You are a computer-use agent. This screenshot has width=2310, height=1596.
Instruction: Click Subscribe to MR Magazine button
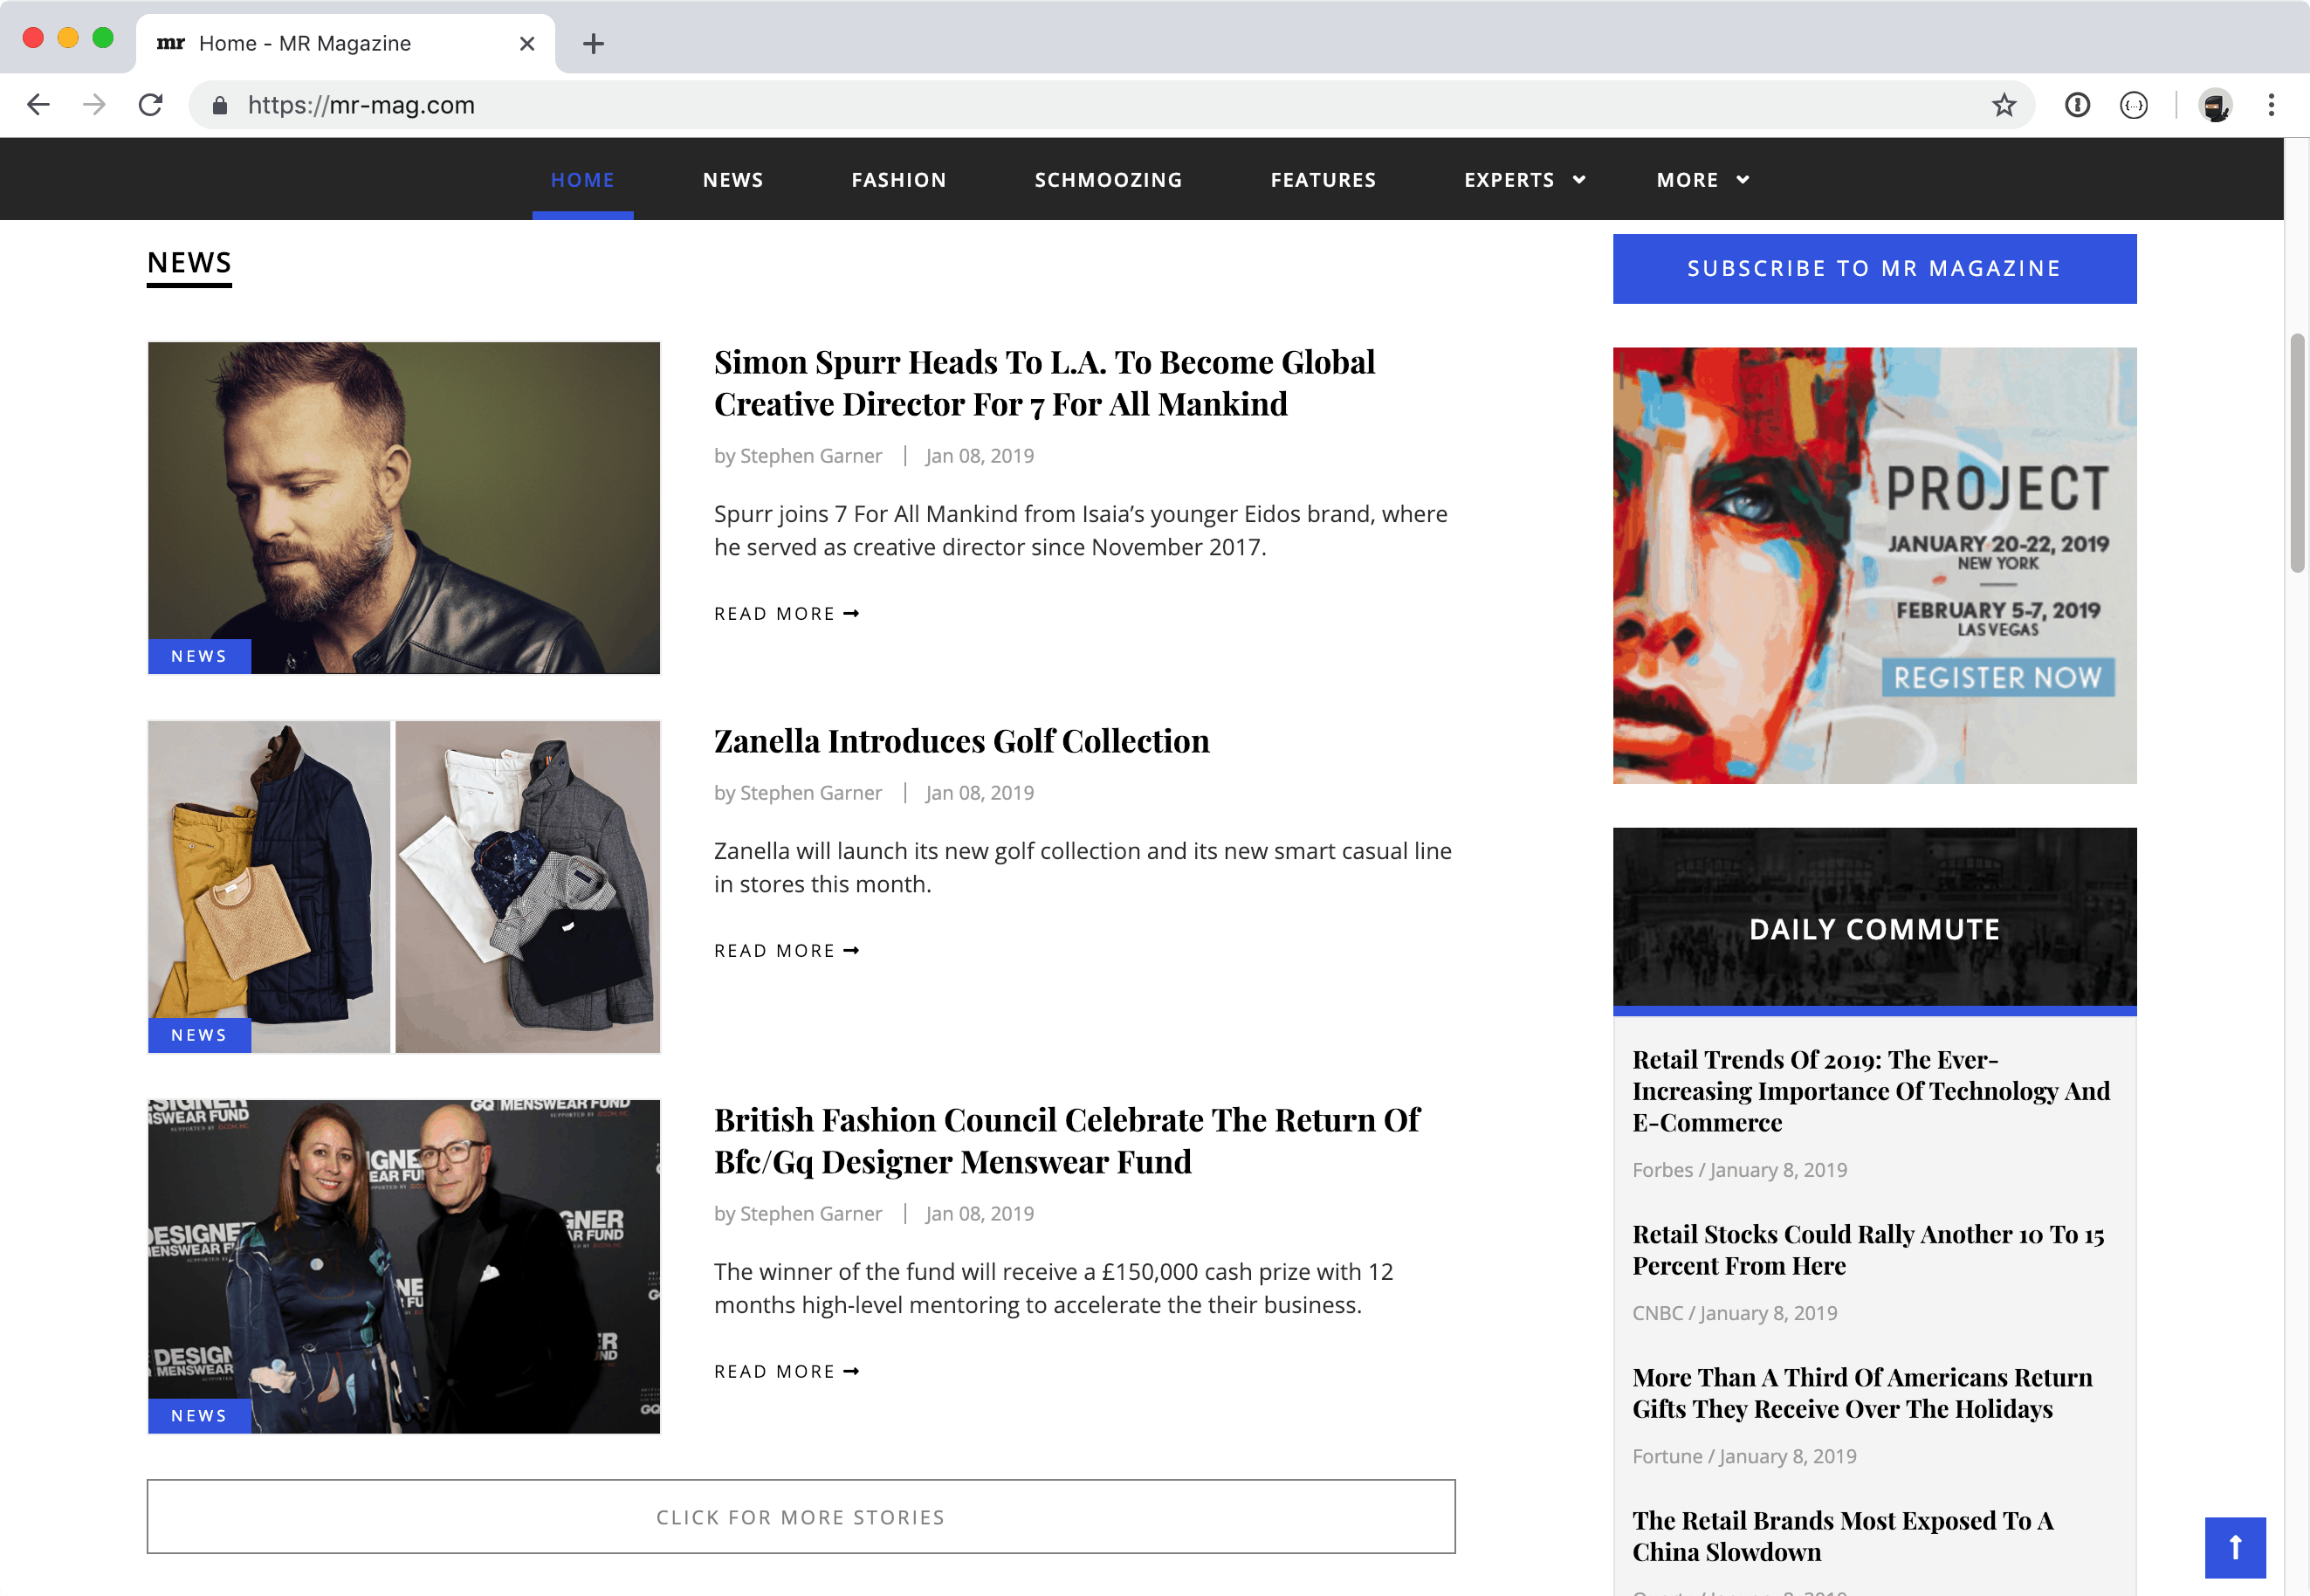(1874, 268)
